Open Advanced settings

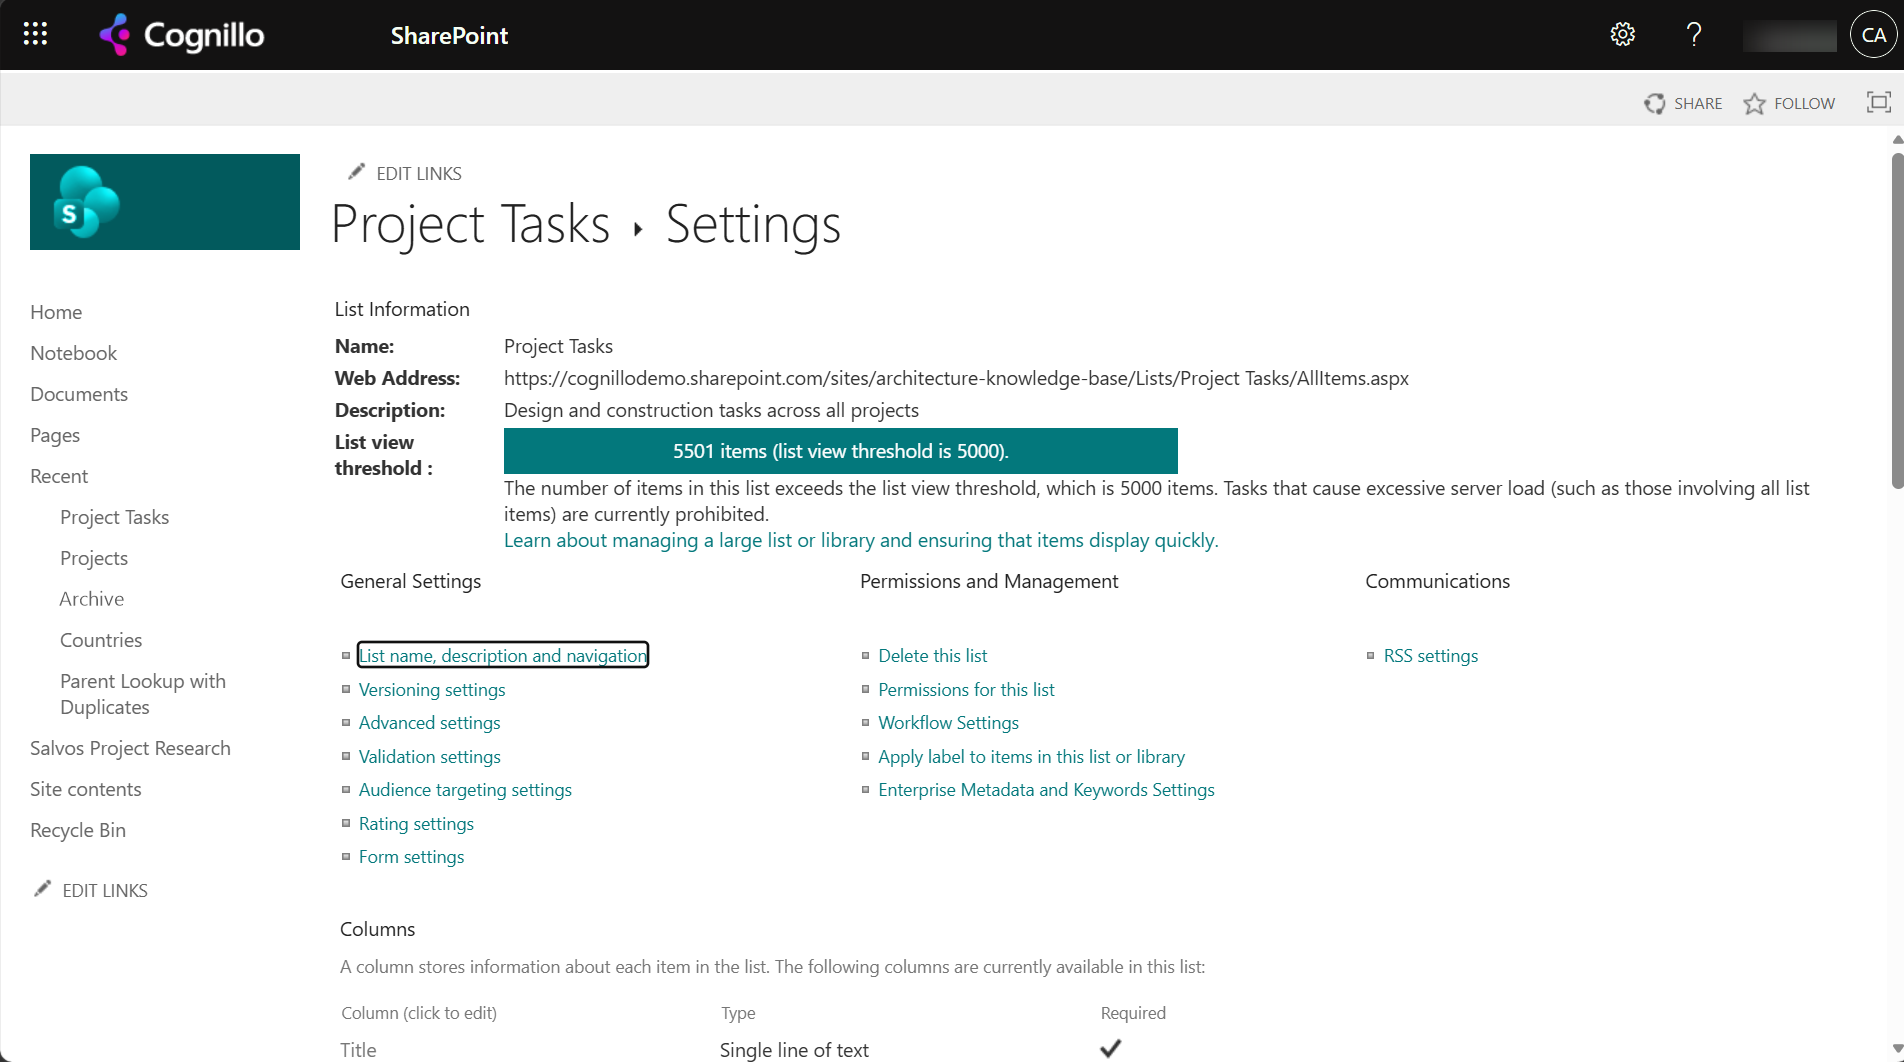click(x=430, y=722)
